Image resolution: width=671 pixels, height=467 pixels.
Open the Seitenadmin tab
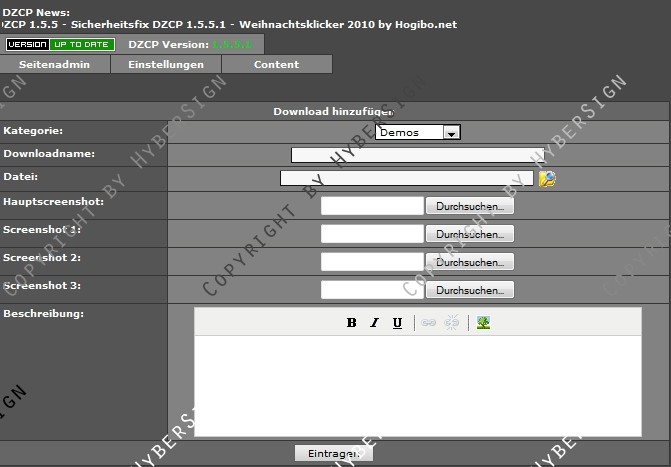coord(54,64)
